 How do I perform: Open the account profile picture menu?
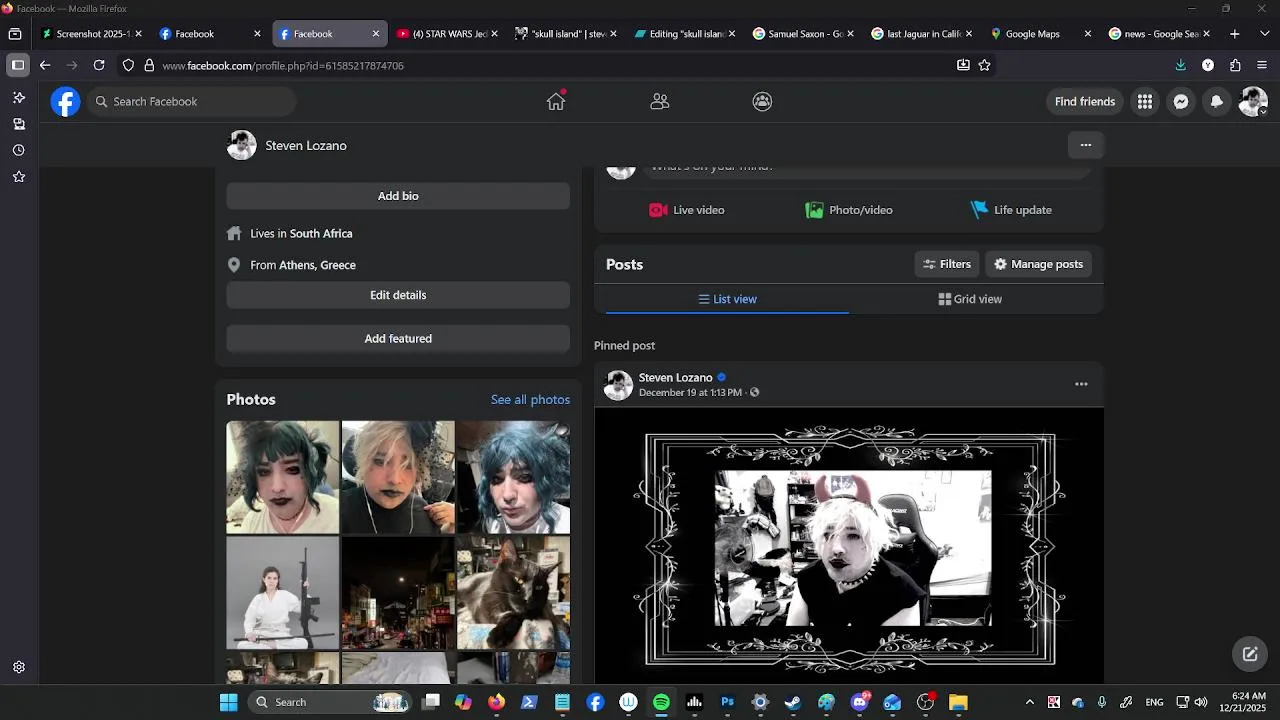1253,101
